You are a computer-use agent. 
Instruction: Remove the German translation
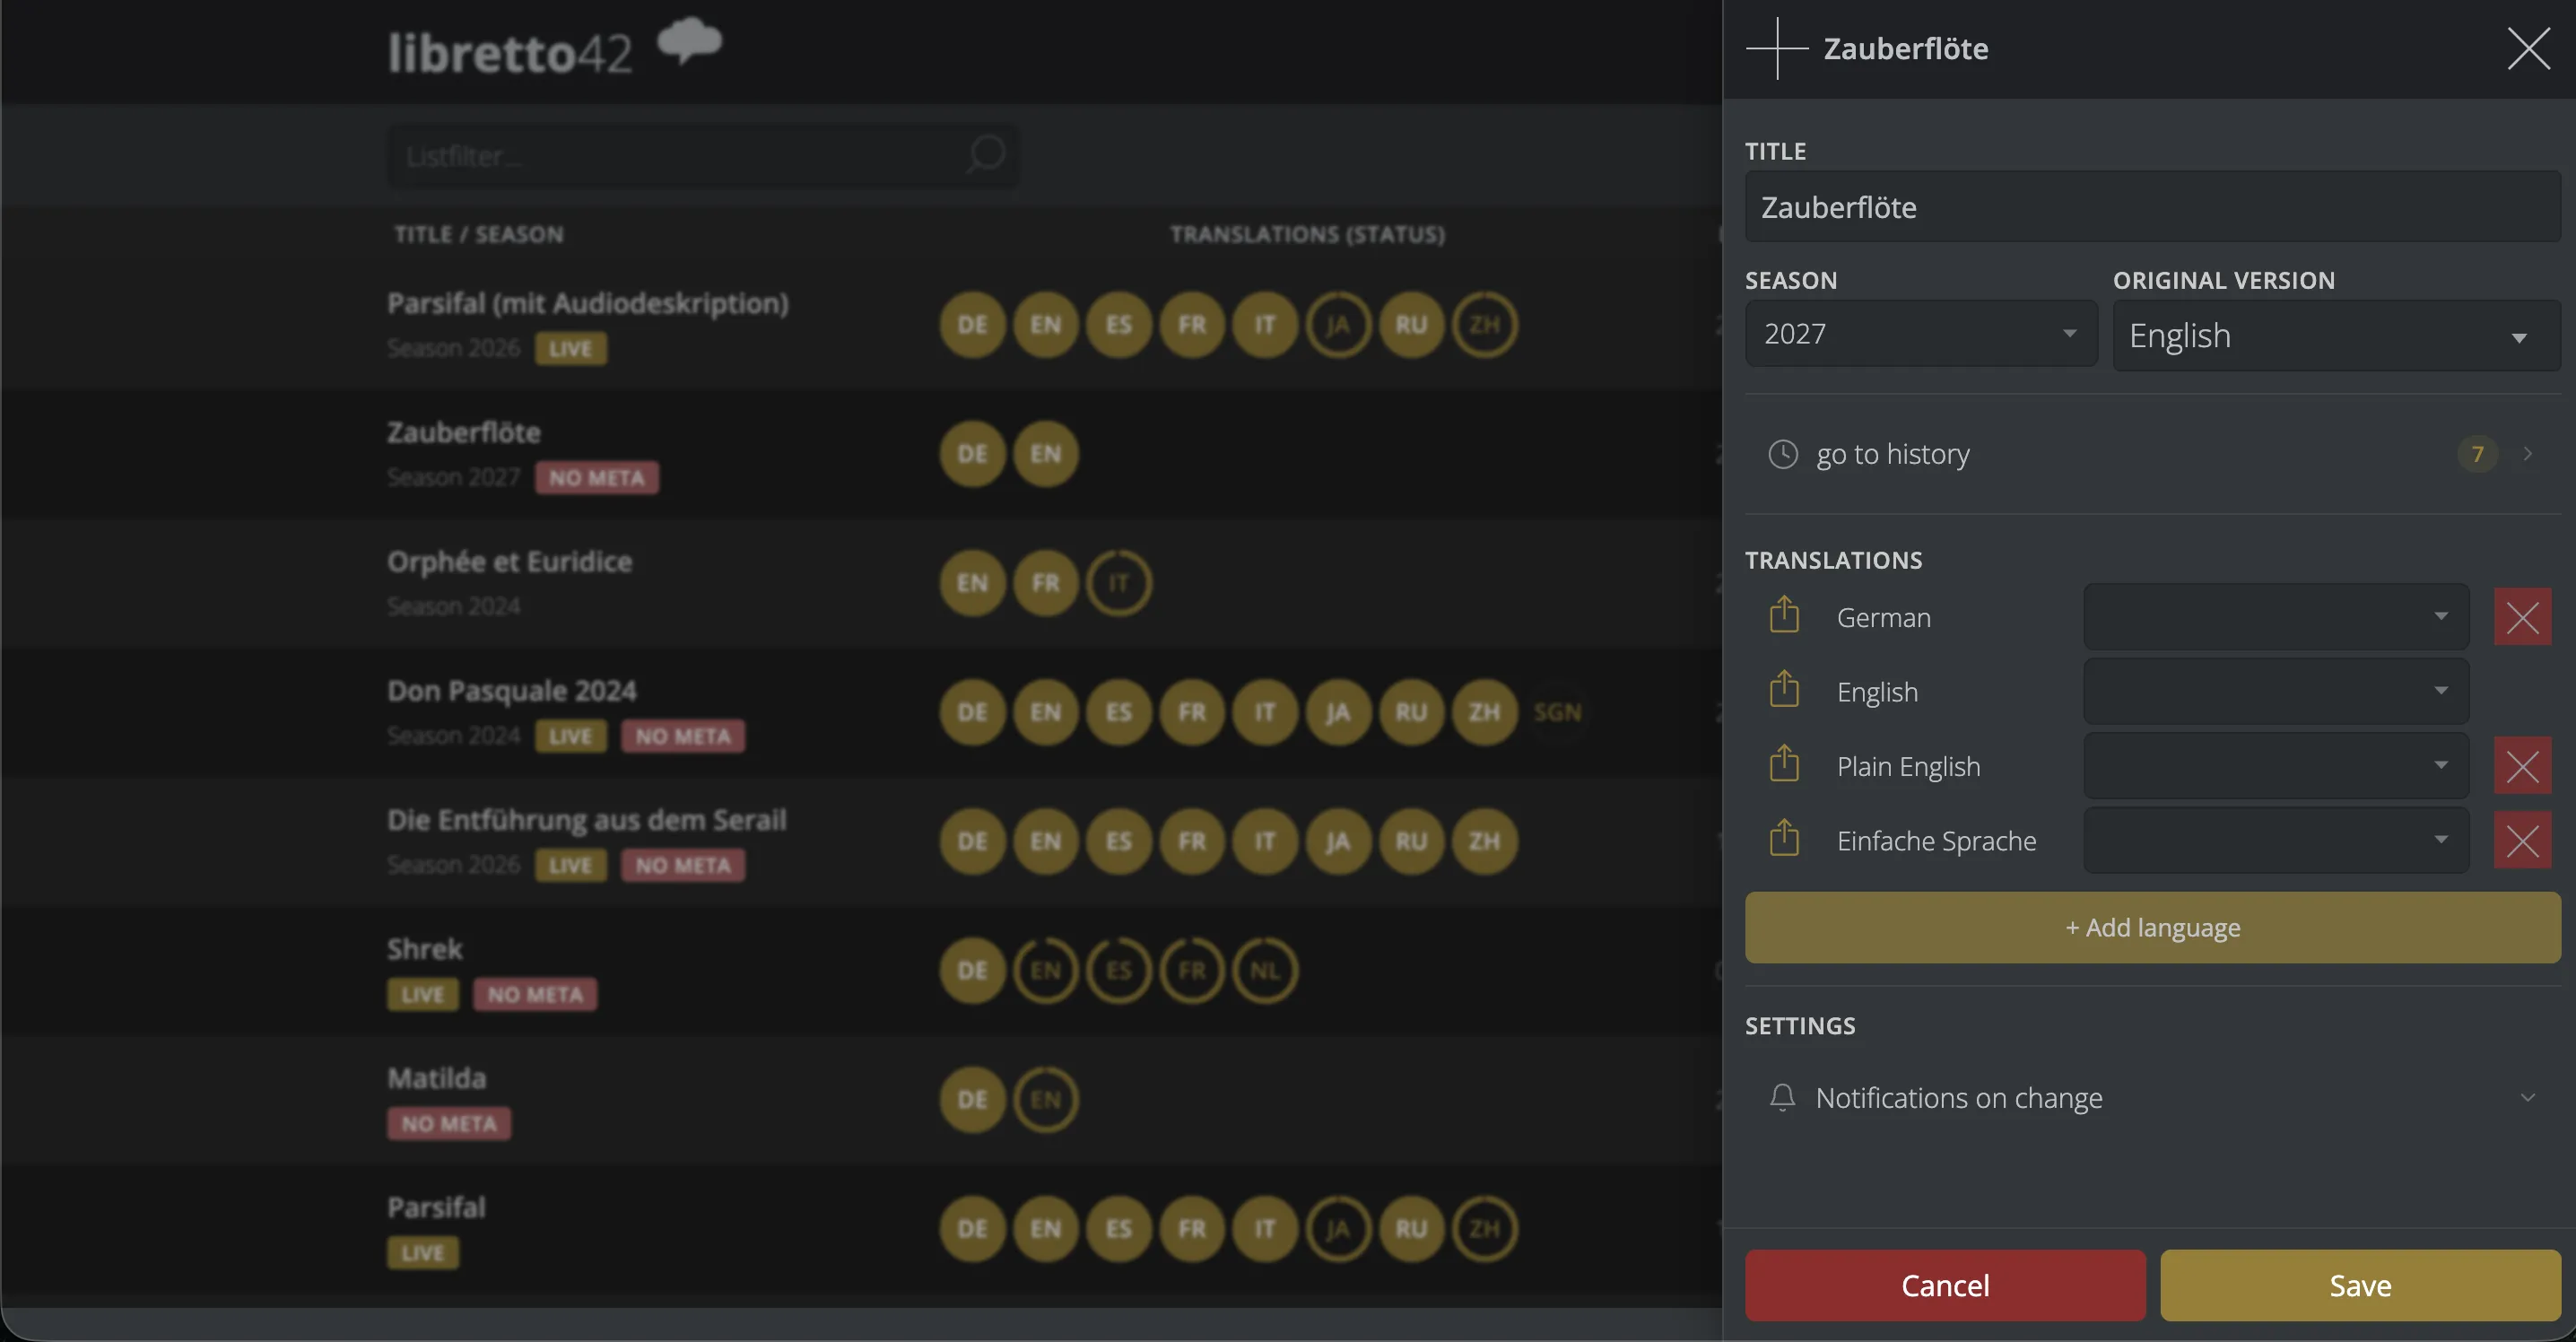(2522, 617)
